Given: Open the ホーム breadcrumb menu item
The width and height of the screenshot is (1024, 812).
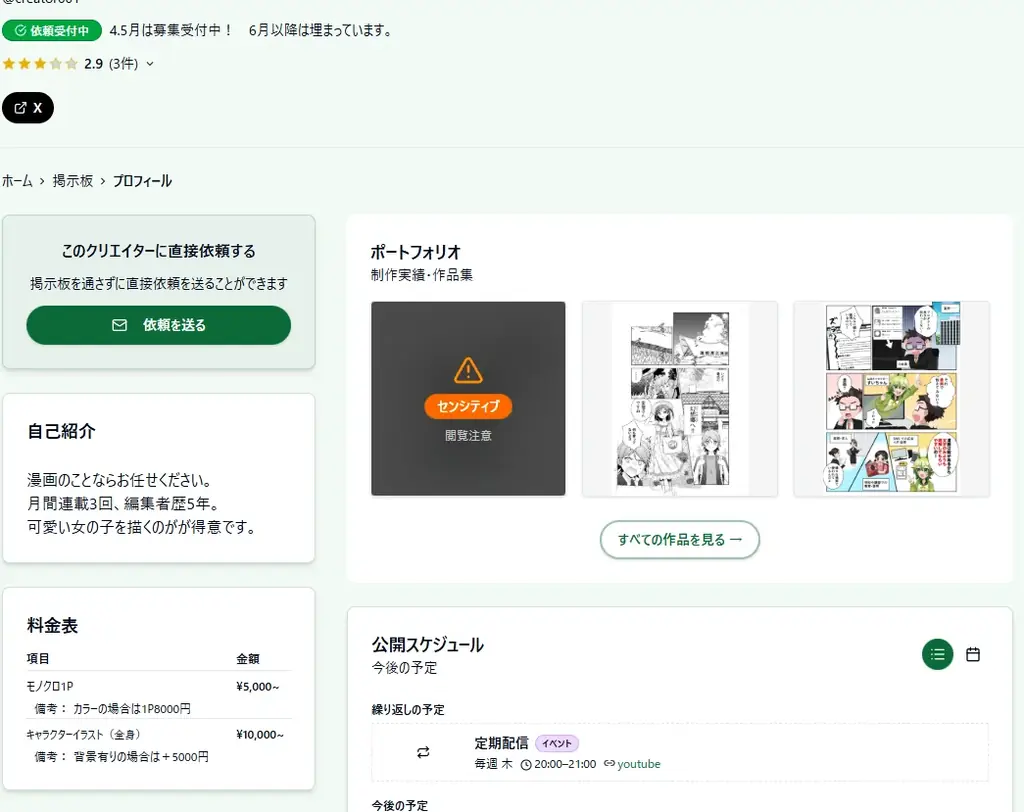Looking at the screenshot, I should pyautogui.click(x=16, y=181).
